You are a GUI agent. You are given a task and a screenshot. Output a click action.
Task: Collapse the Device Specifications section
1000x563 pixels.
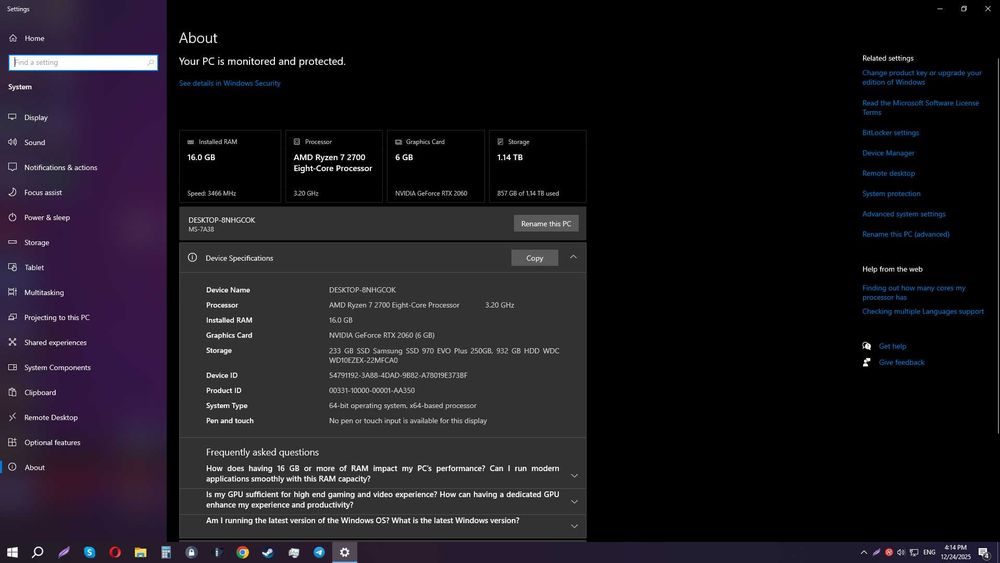573,258
